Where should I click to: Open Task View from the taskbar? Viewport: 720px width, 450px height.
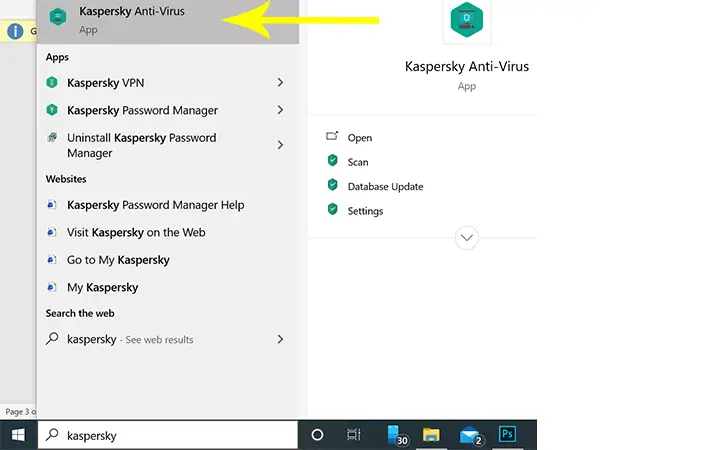354,434
